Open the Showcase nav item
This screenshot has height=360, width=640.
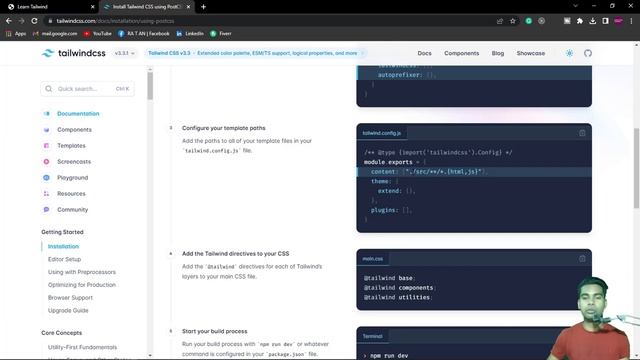[x=531, y=53]
